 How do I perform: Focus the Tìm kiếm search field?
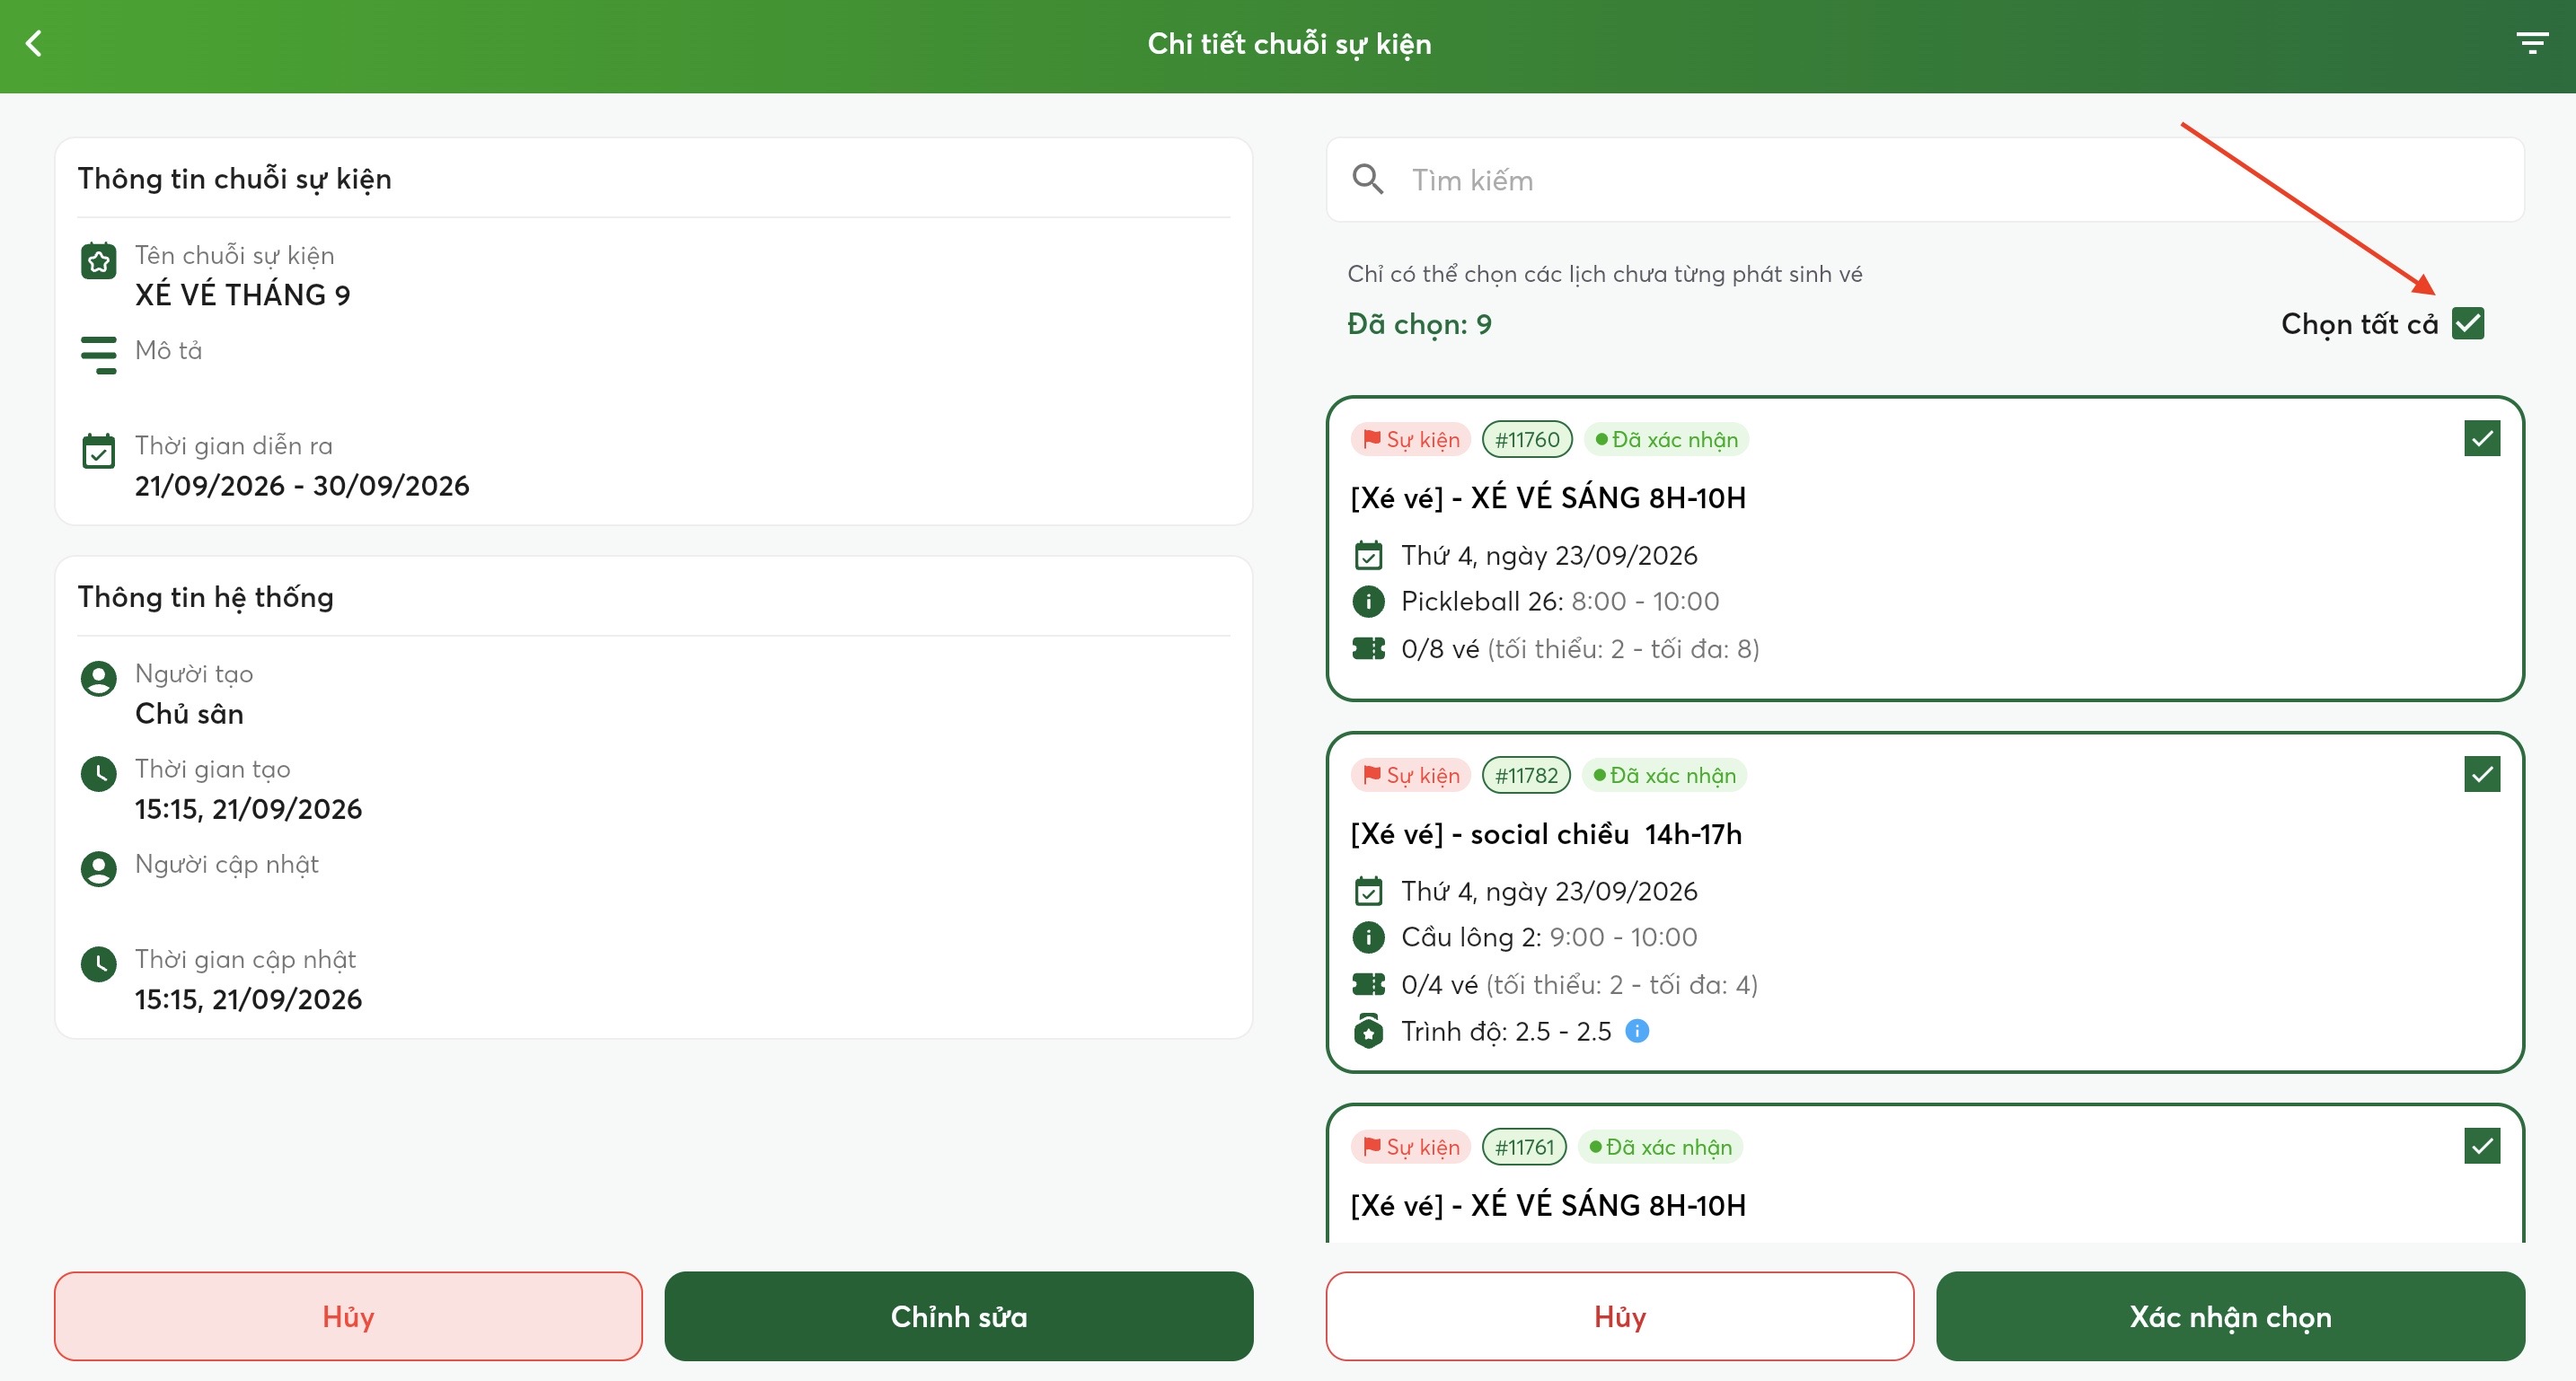point(1925,180)
